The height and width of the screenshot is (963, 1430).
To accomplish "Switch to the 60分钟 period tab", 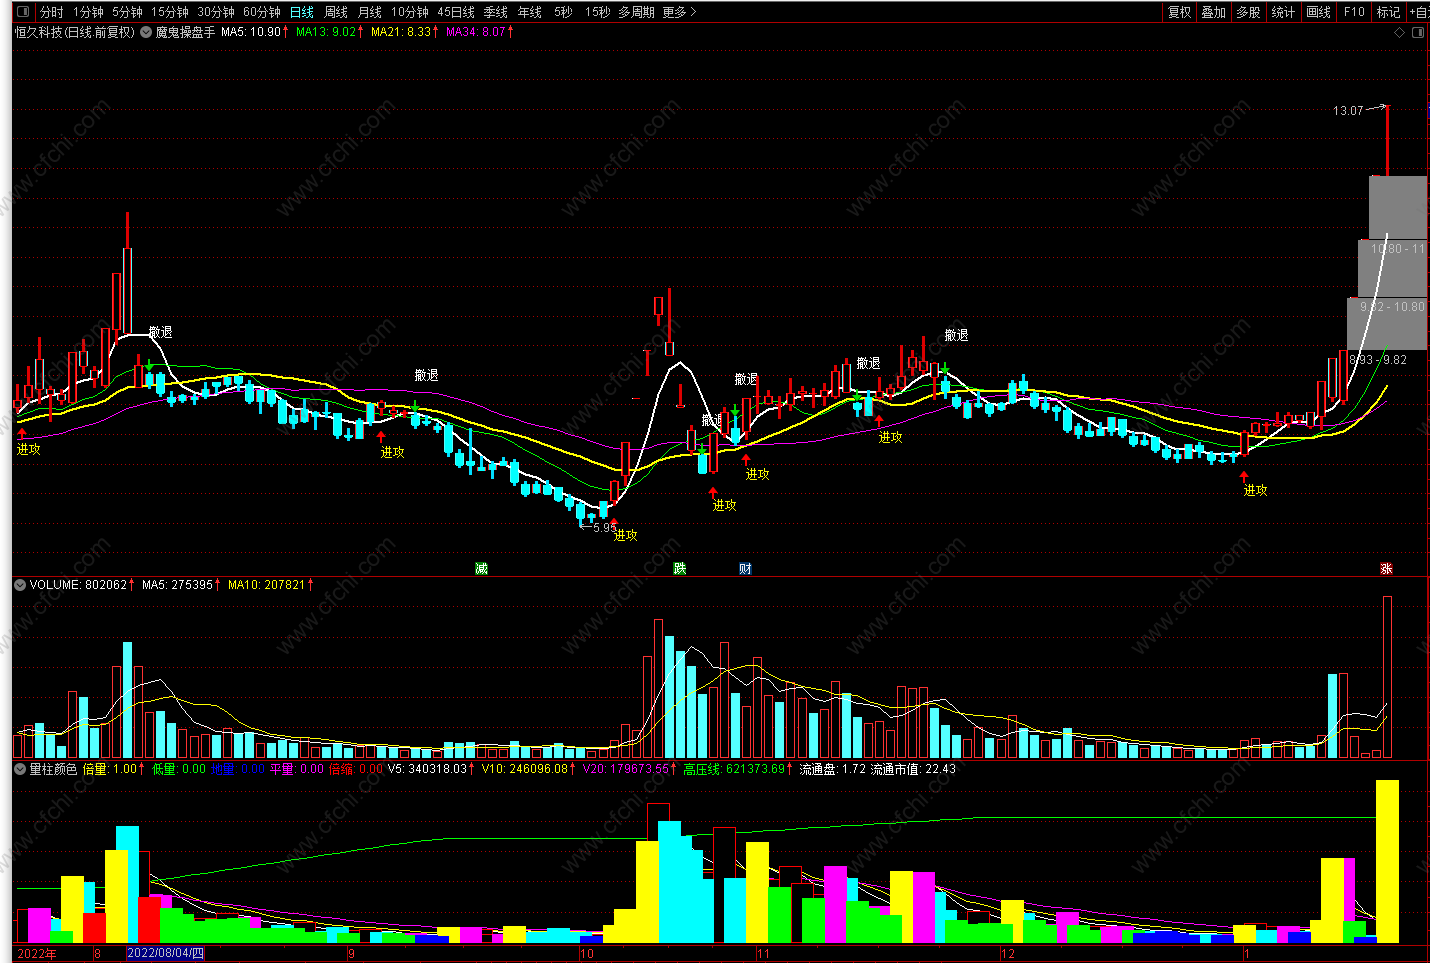I will [262, 12].
